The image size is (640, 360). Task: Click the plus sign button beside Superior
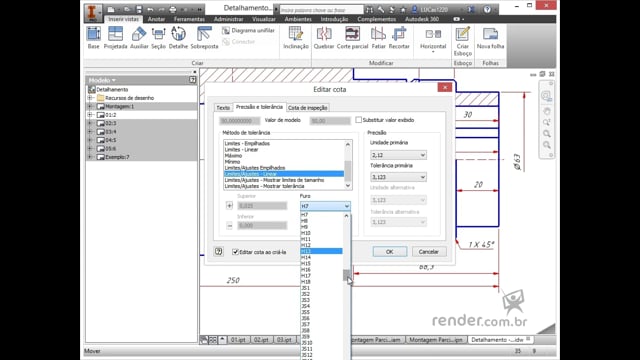tap(229, 206)
